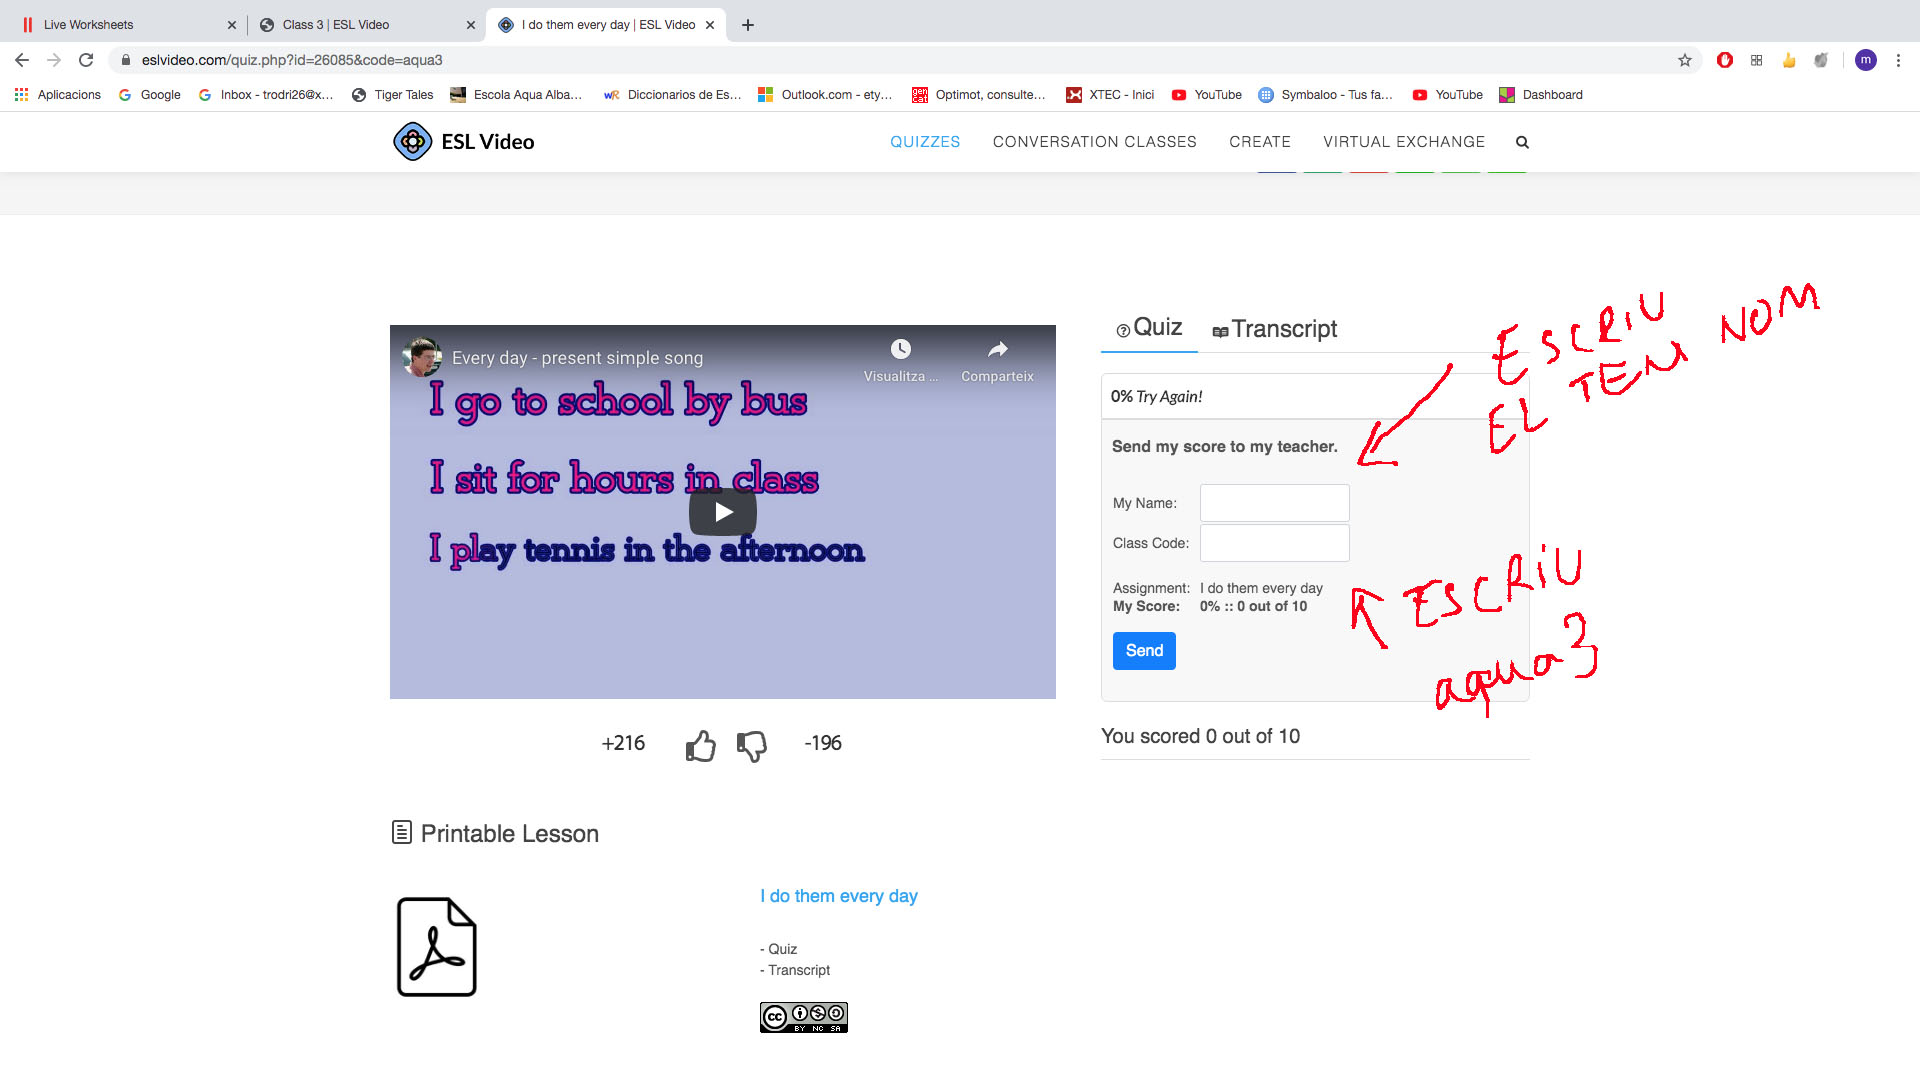Play the Every day song video

(x=722, y=512)
